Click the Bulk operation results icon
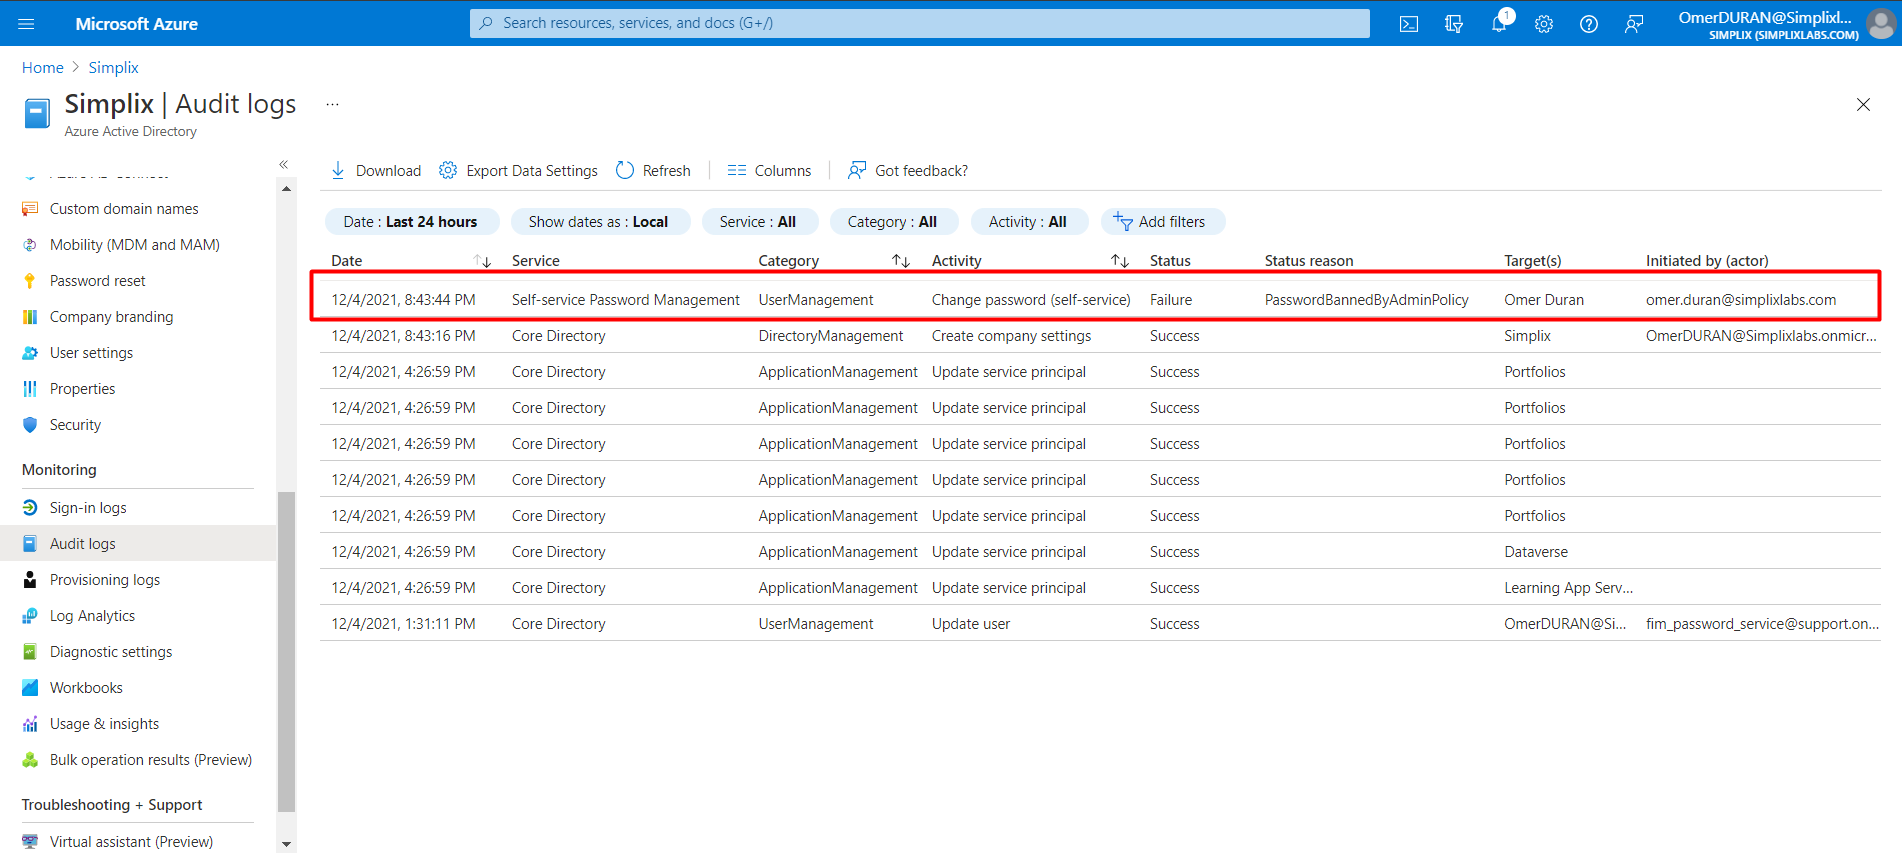Image resolution: width=1902 pixels, height=853 pixels. point(30,760)
